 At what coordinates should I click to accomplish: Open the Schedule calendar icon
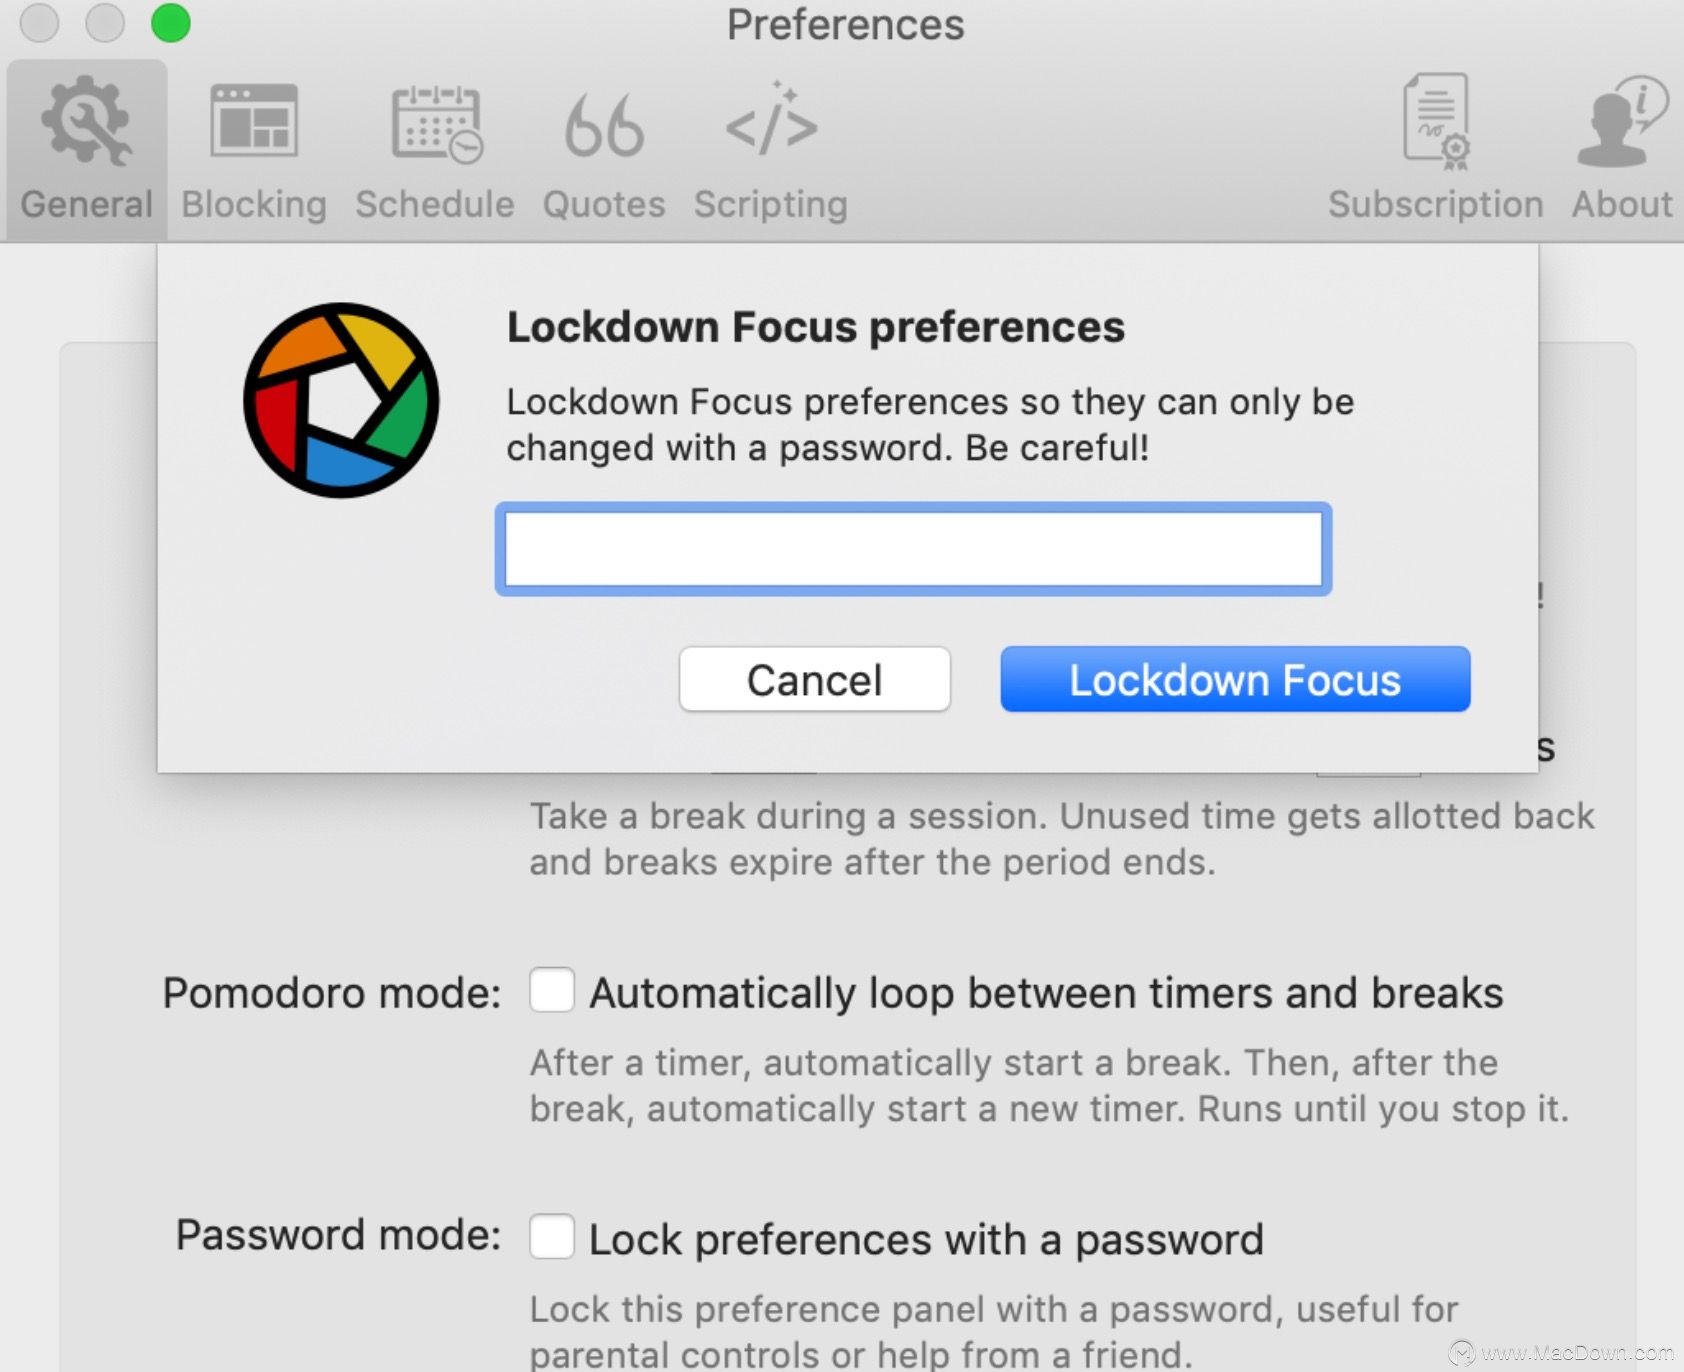point(436,124)
